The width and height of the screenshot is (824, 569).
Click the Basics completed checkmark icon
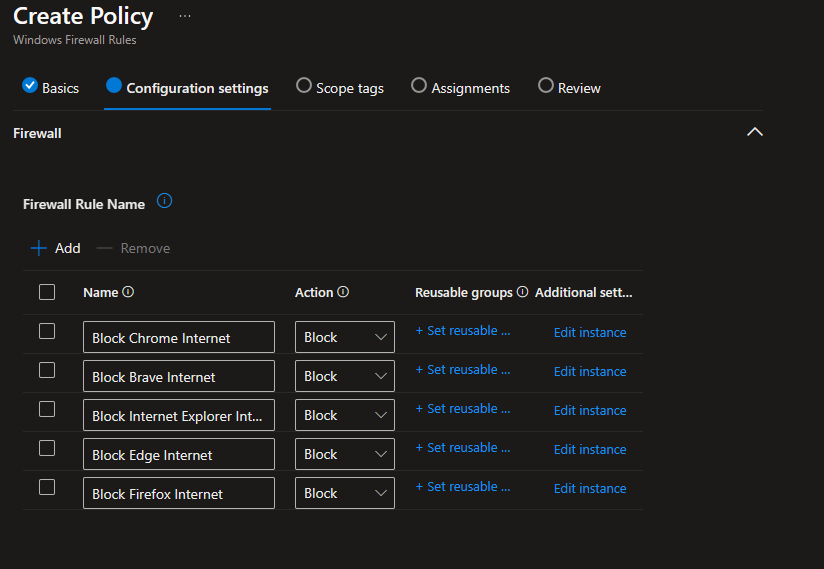30,86
